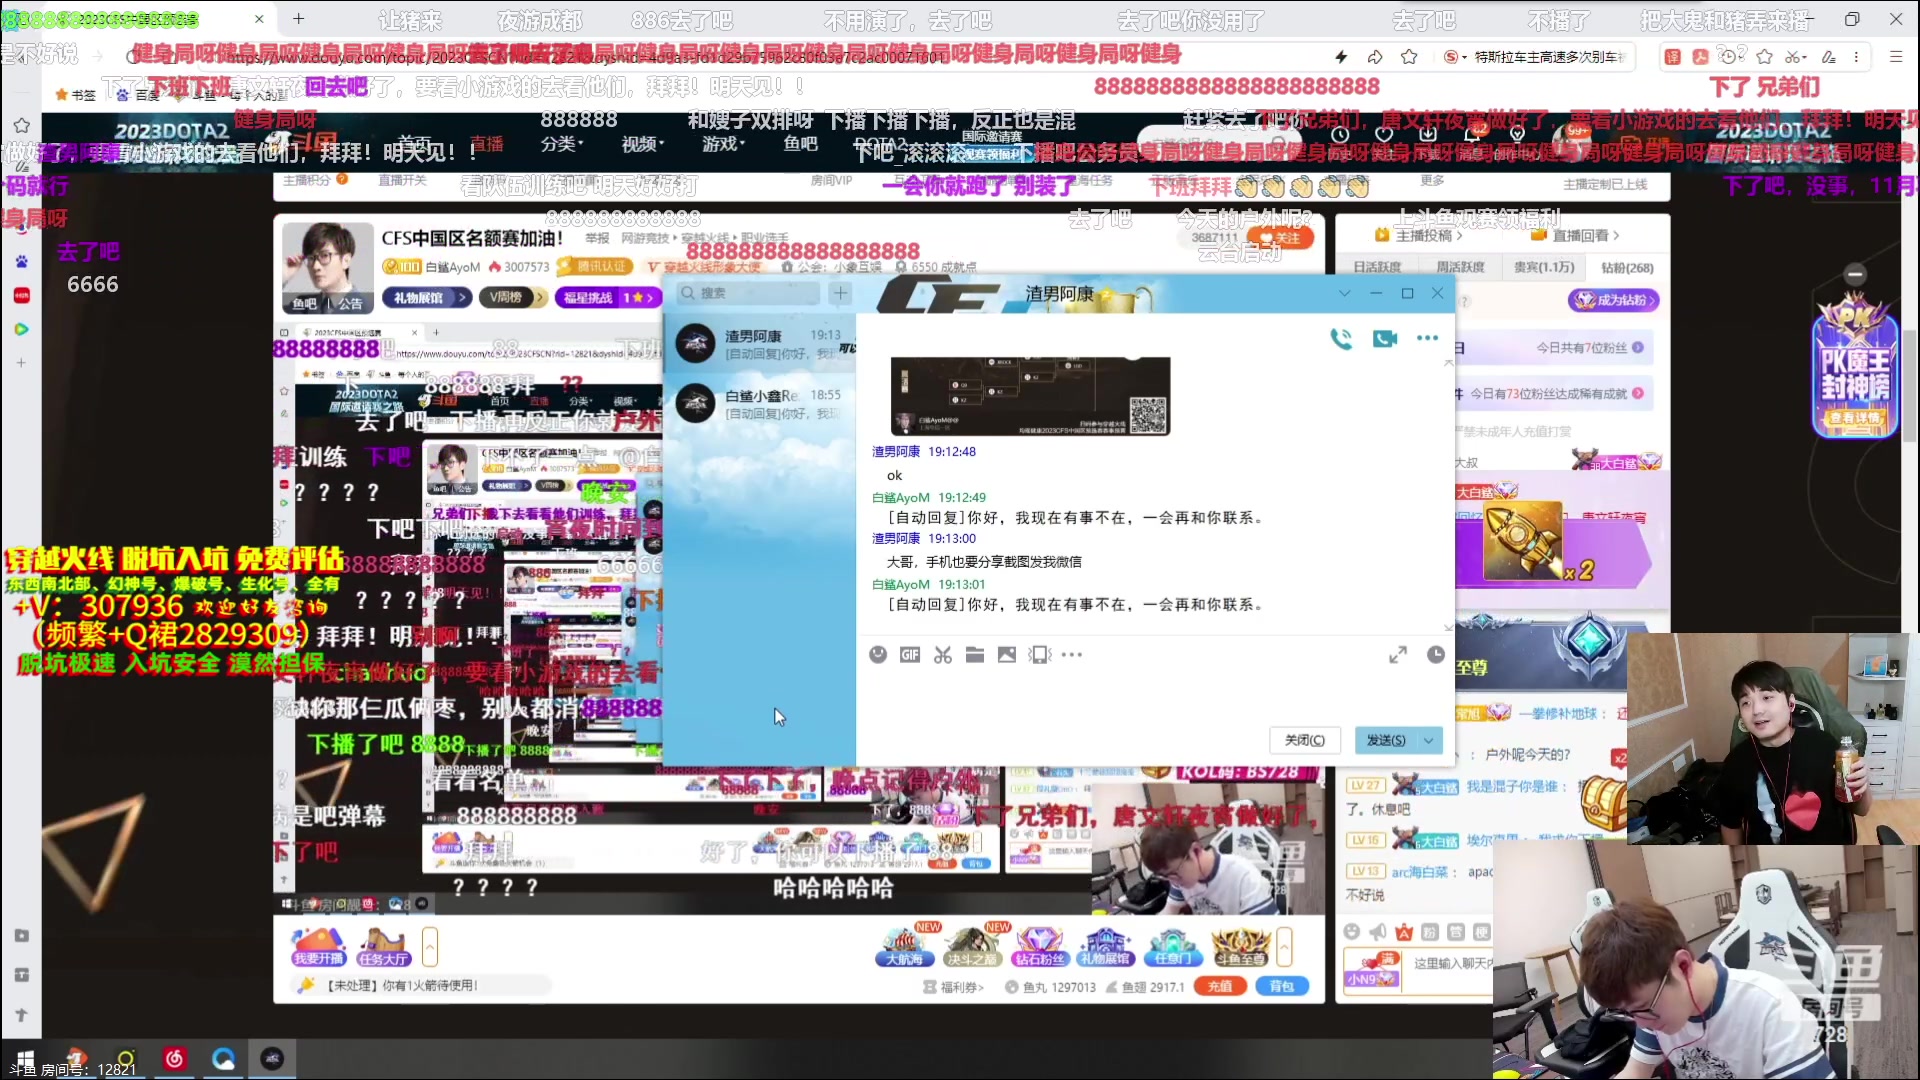This screenshot has height=1080, width=1920.
Task: Open the chevron dropdown in the QQ title bar
Action: click(x=1344, y=293)
